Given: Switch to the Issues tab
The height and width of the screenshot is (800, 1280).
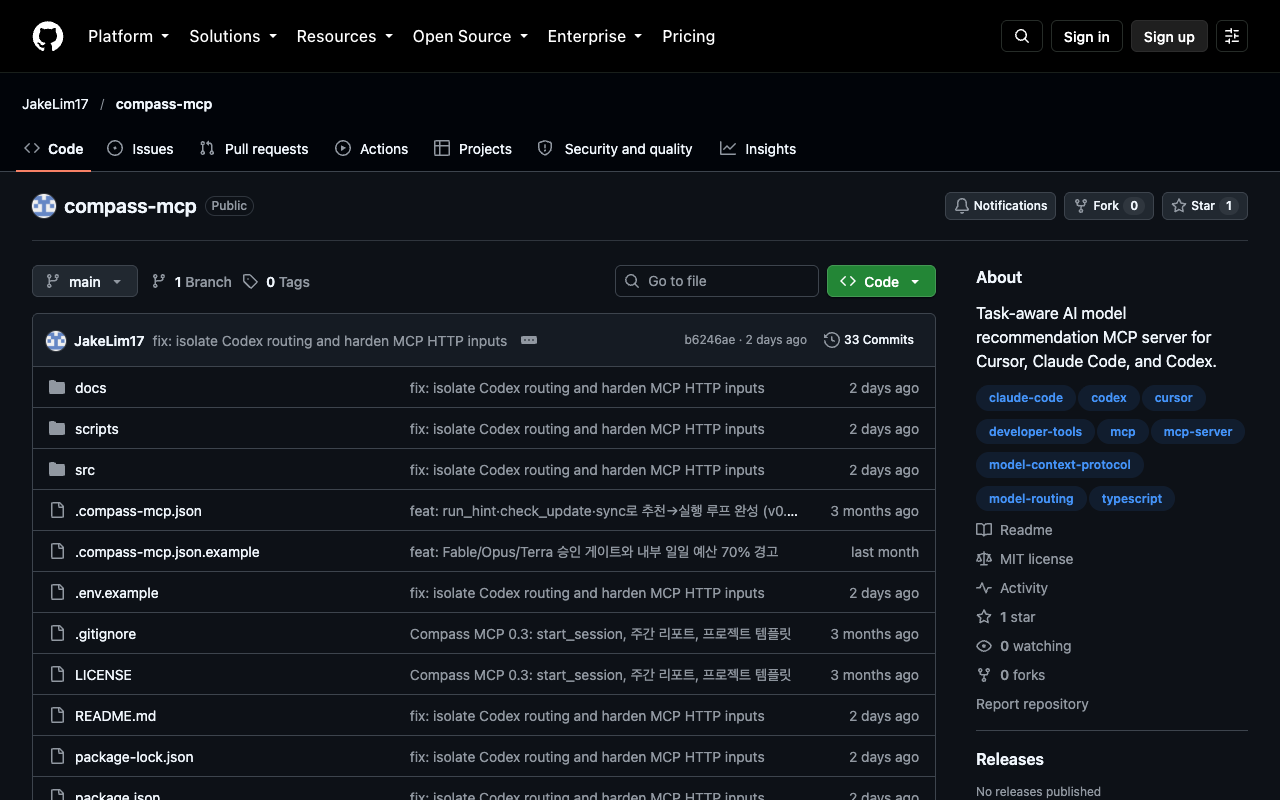Looking at the screenshot, I should (x=140, y=149).
